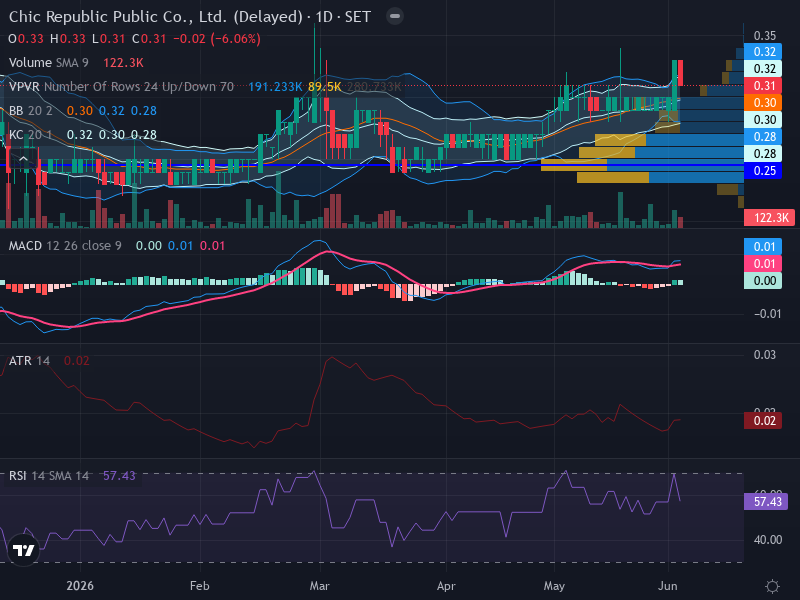Click the 0.03 ATR scale label
This screenshot has width=800, height=600.
765,355
